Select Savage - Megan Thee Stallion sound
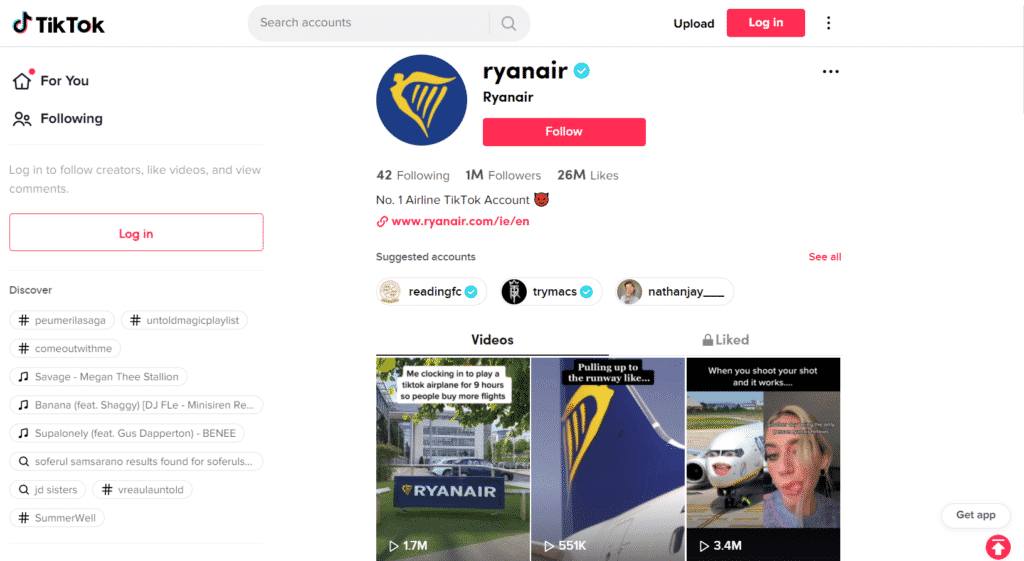The image size is (1024, 561). point(99,377)
